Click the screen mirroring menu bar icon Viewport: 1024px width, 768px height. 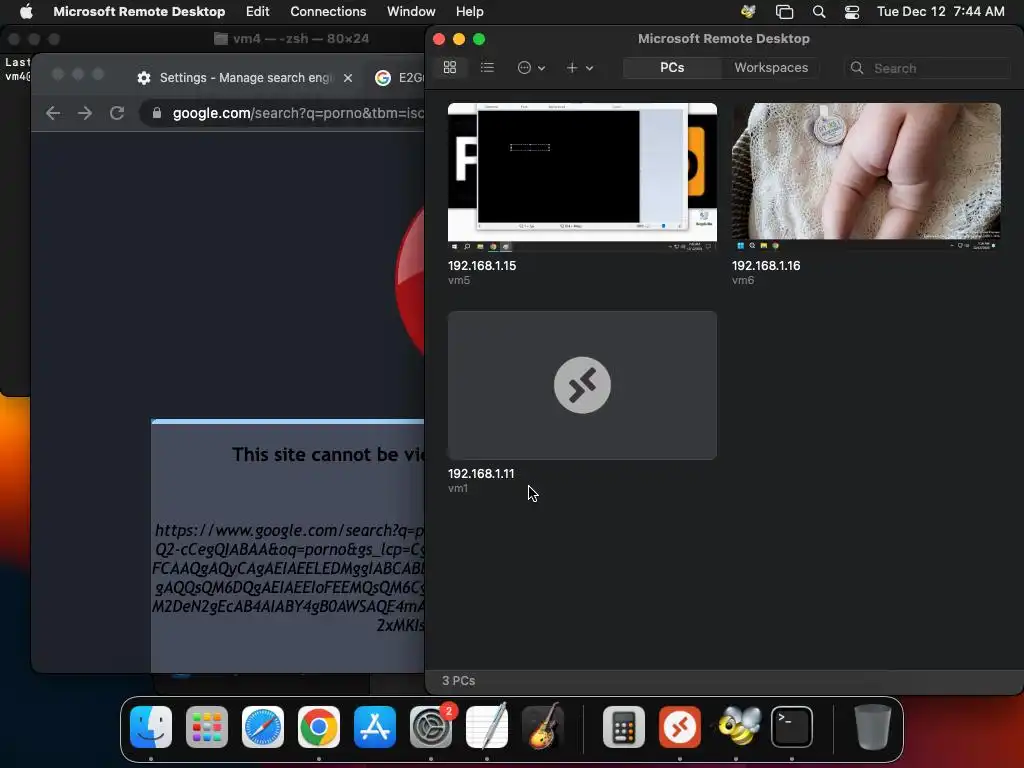pos(784,11)
